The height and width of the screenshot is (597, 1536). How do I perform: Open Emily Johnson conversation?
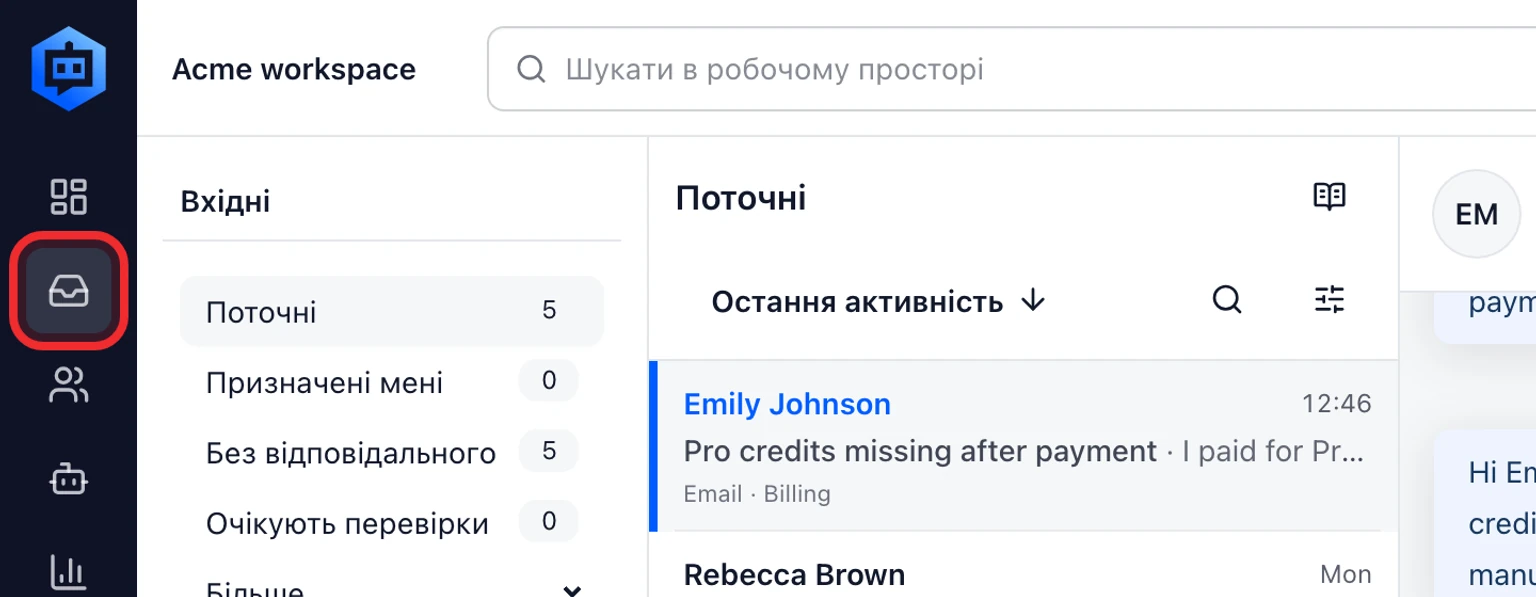1023,446
